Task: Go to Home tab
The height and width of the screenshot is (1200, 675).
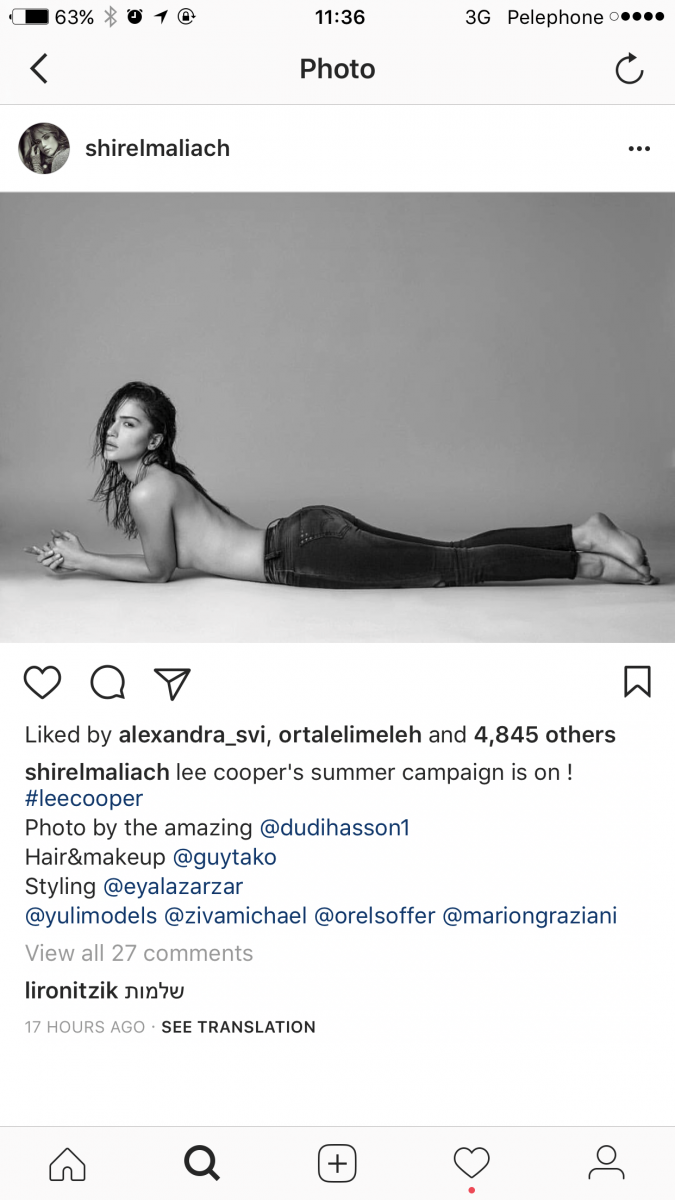Action: coord(67,1163)
